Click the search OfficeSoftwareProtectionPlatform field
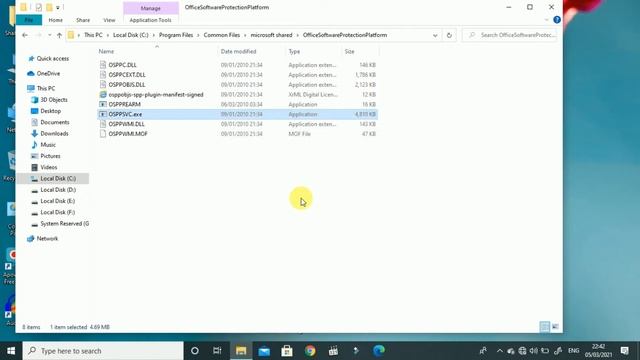640x360 pixels. 509,35
